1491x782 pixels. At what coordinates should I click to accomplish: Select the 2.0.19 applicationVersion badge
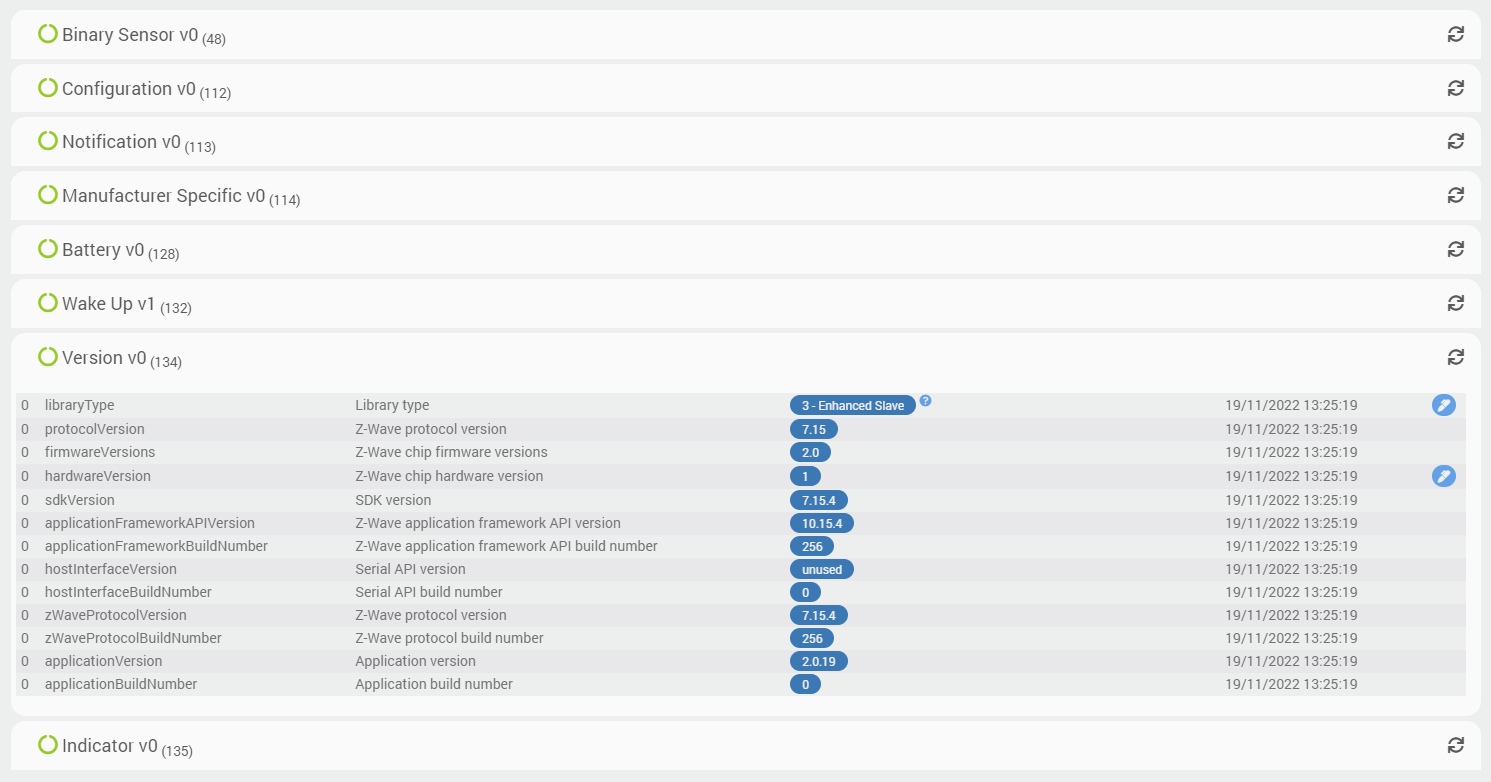818,661
